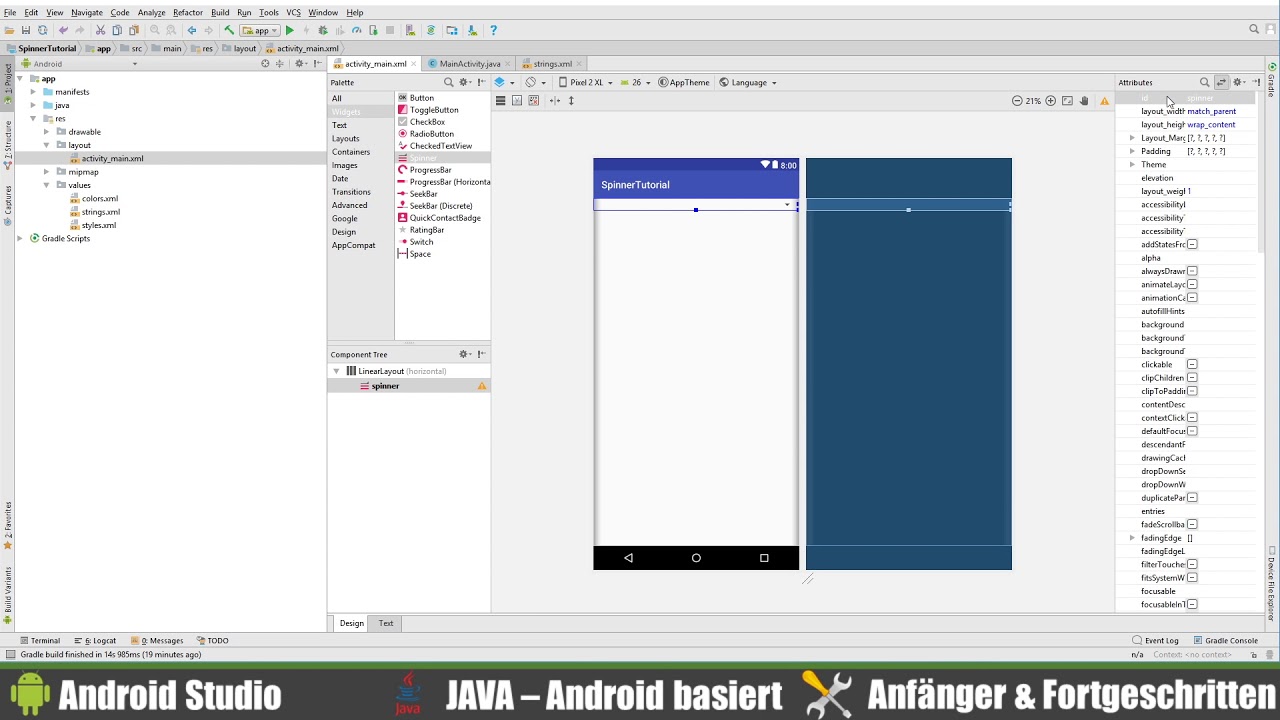The image size is (1280, 720).
Task: Toggle the clipChildren attribute checkbox
Action: coord(1192,378)
